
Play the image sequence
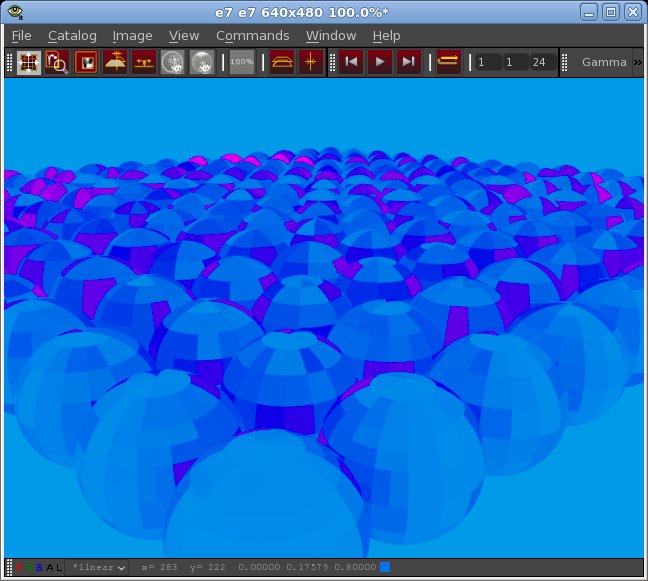tap(380, 62)
